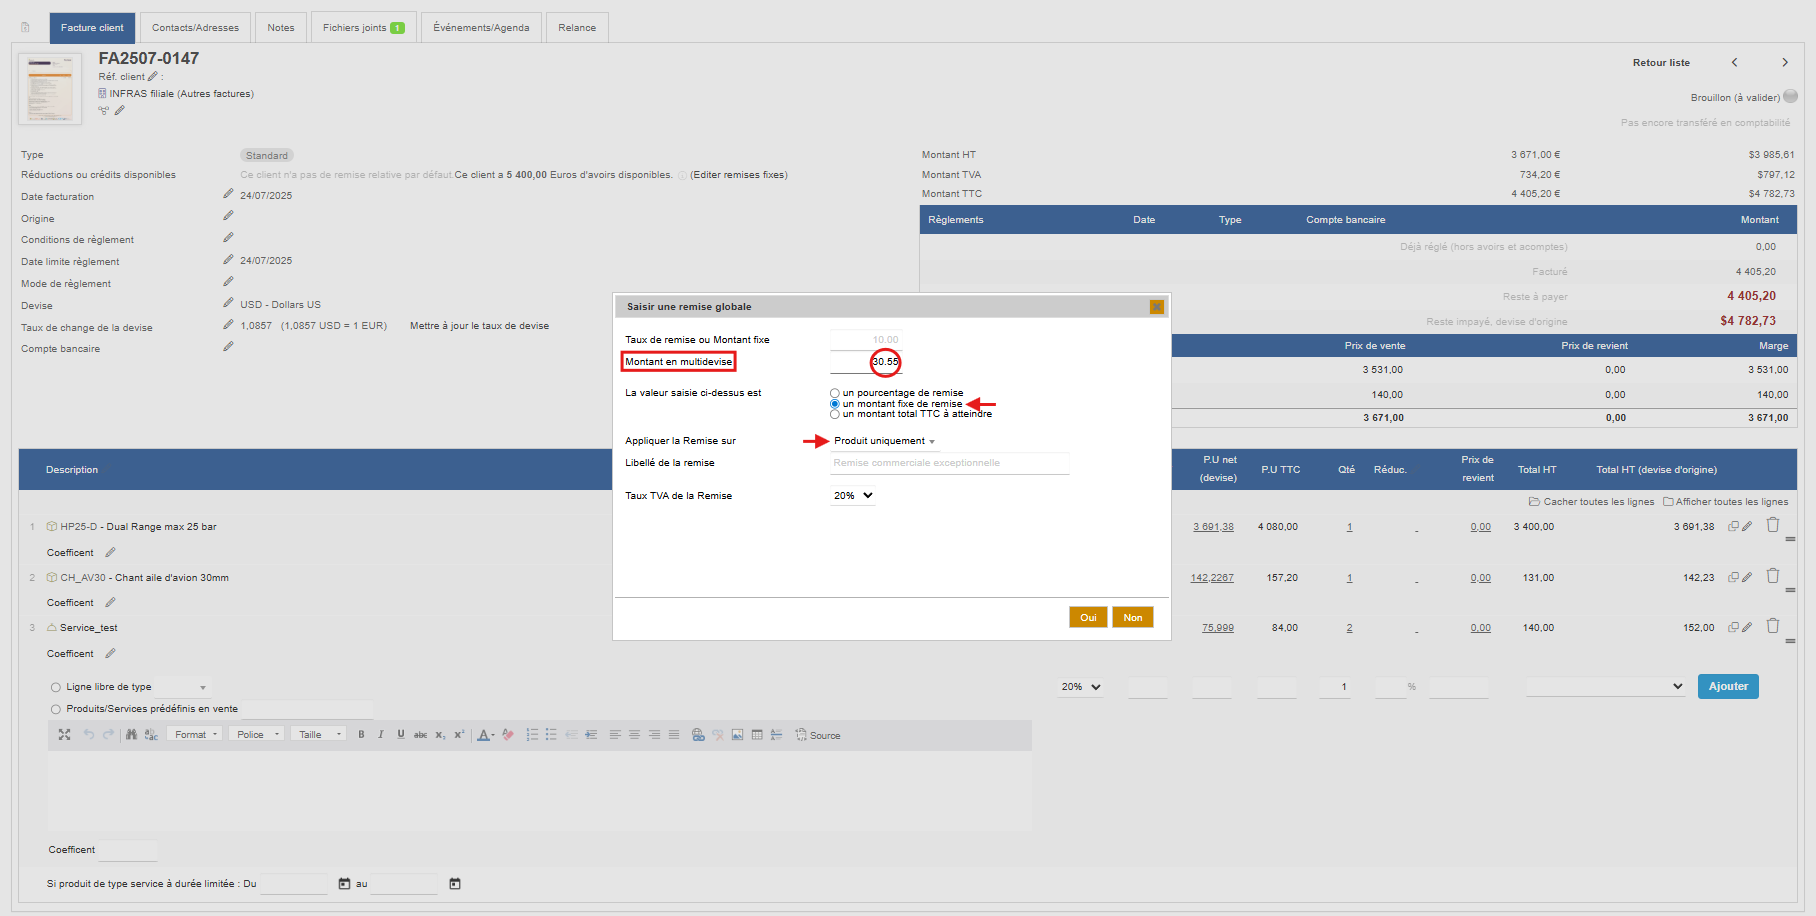The width and height of the screenshot is (1816, 916).
Task: Confirm the remise dialog with Oui
Action: tap(1088, 617)
